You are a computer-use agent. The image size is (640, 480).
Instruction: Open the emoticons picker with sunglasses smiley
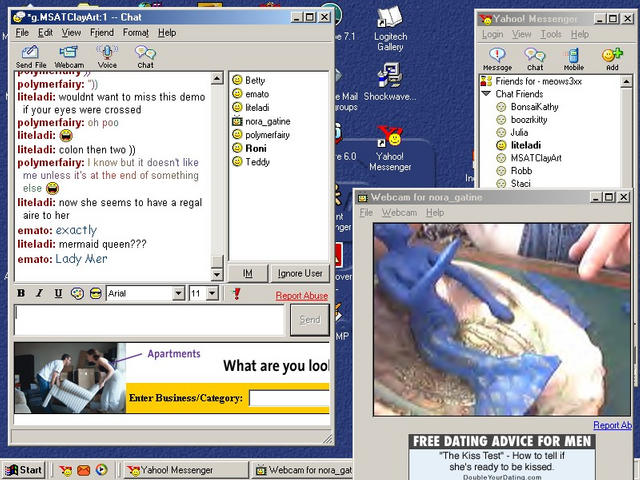[x=96, y=293]
